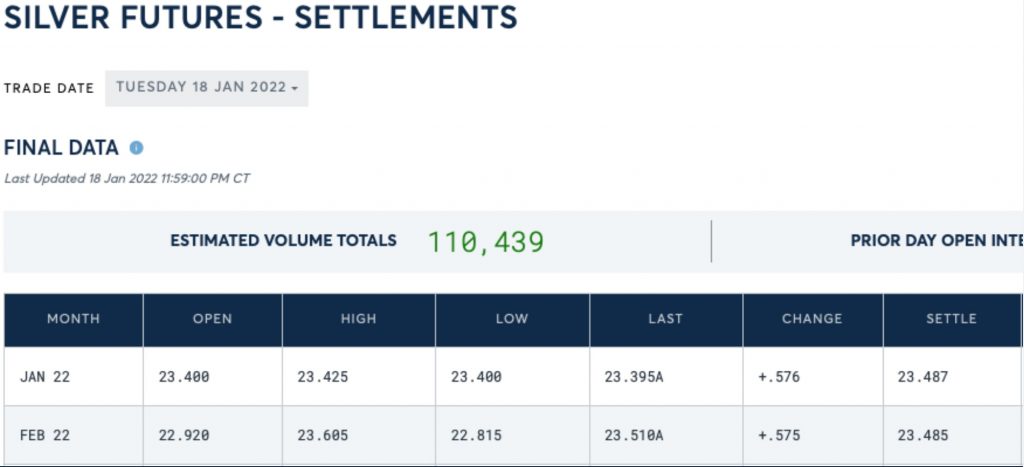Image resolution: width=1024 pixels, height=467 pixels.
Task: Click the FEB 22 high price 23.605
Action: (x=323, y=435)
